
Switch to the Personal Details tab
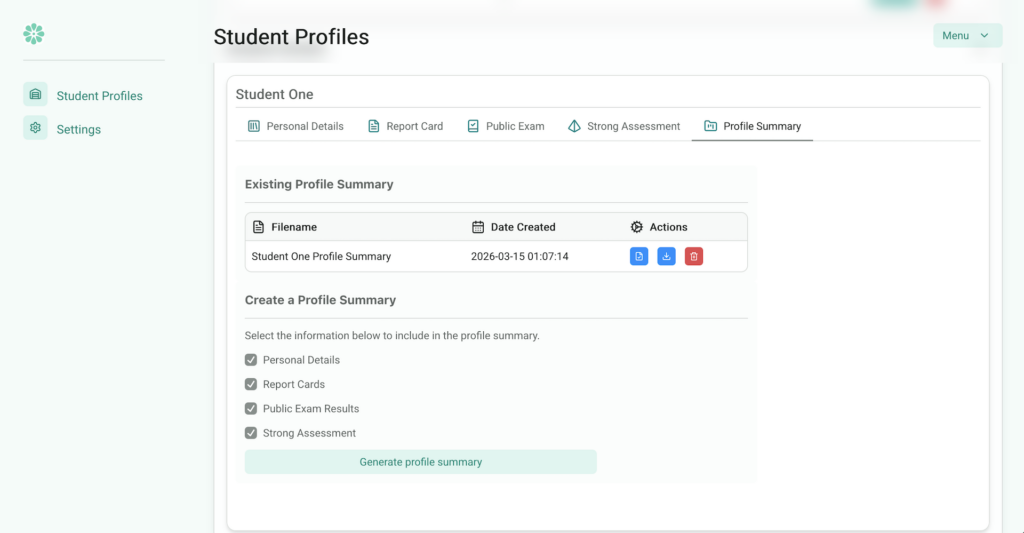click(x=296, y=126)
